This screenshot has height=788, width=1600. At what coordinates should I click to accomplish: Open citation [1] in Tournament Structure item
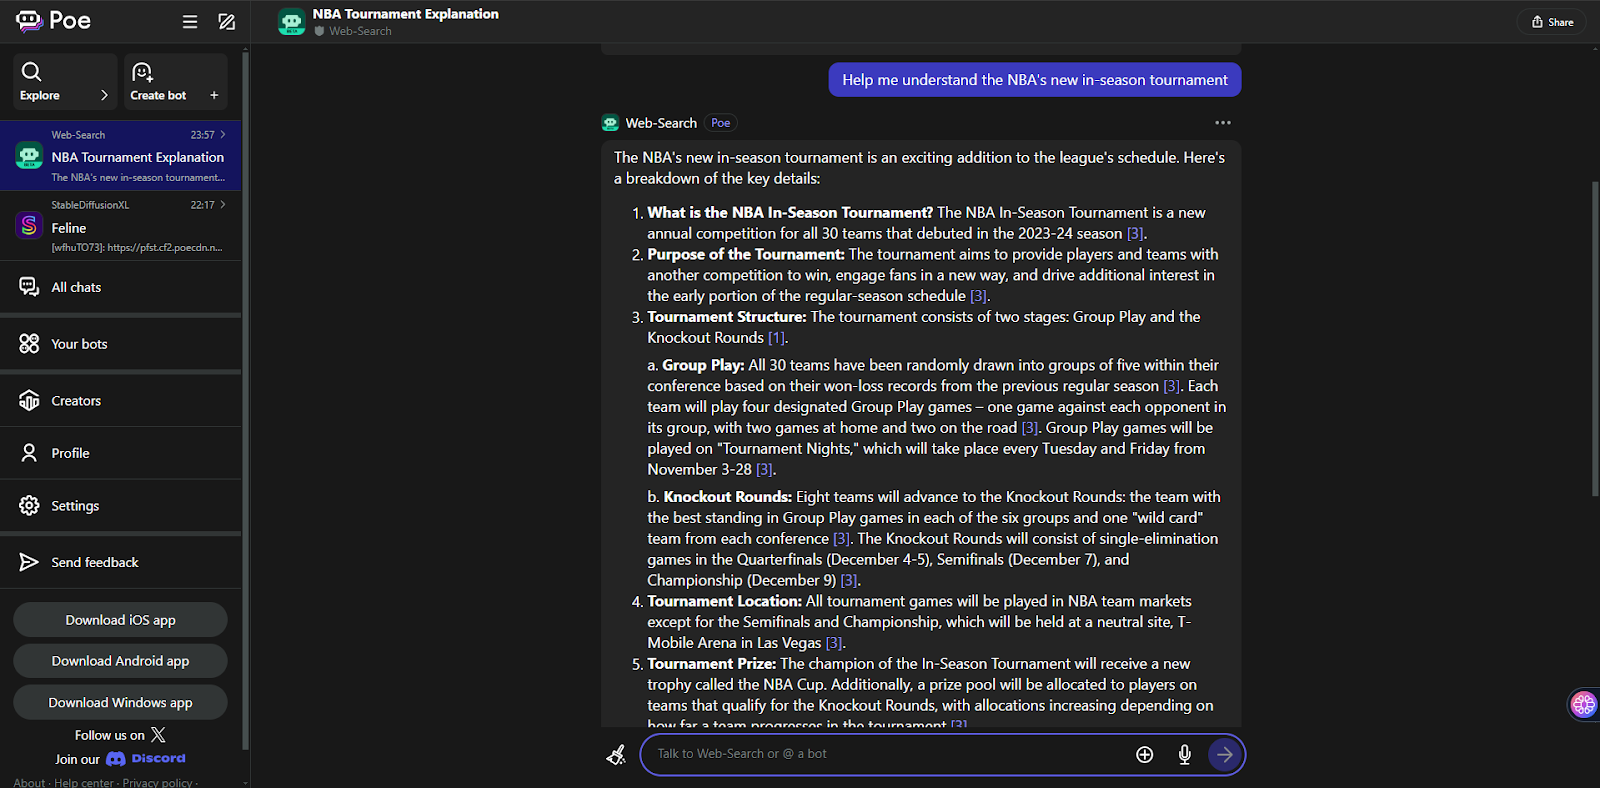coord(776,338)
